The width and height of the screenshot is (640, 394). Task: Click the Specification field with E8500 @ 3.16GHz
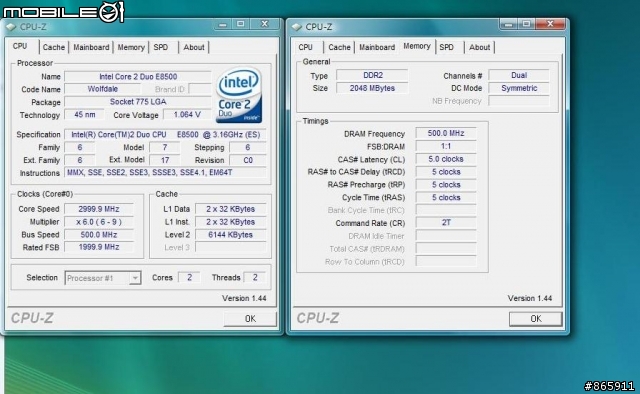(165, 135)
